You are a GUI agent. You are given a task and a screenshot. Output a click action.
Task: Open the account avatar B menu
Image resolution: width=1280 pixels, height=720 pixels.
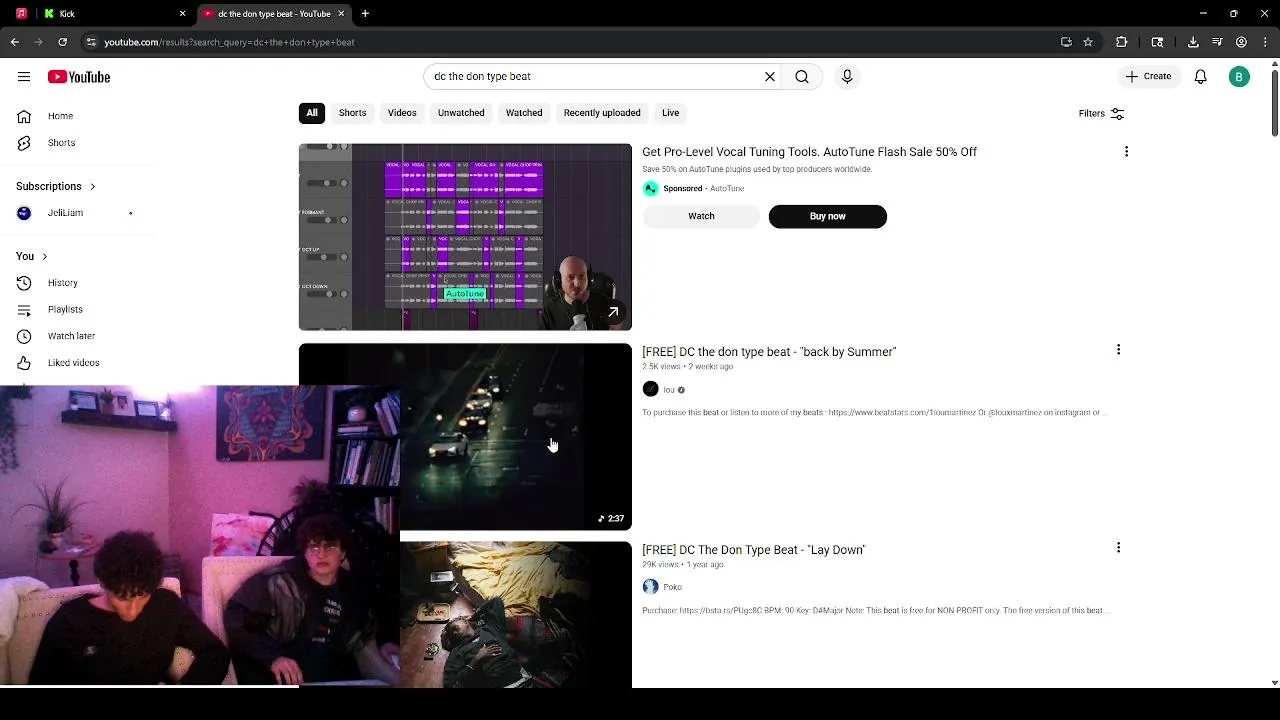point(1239,77)
